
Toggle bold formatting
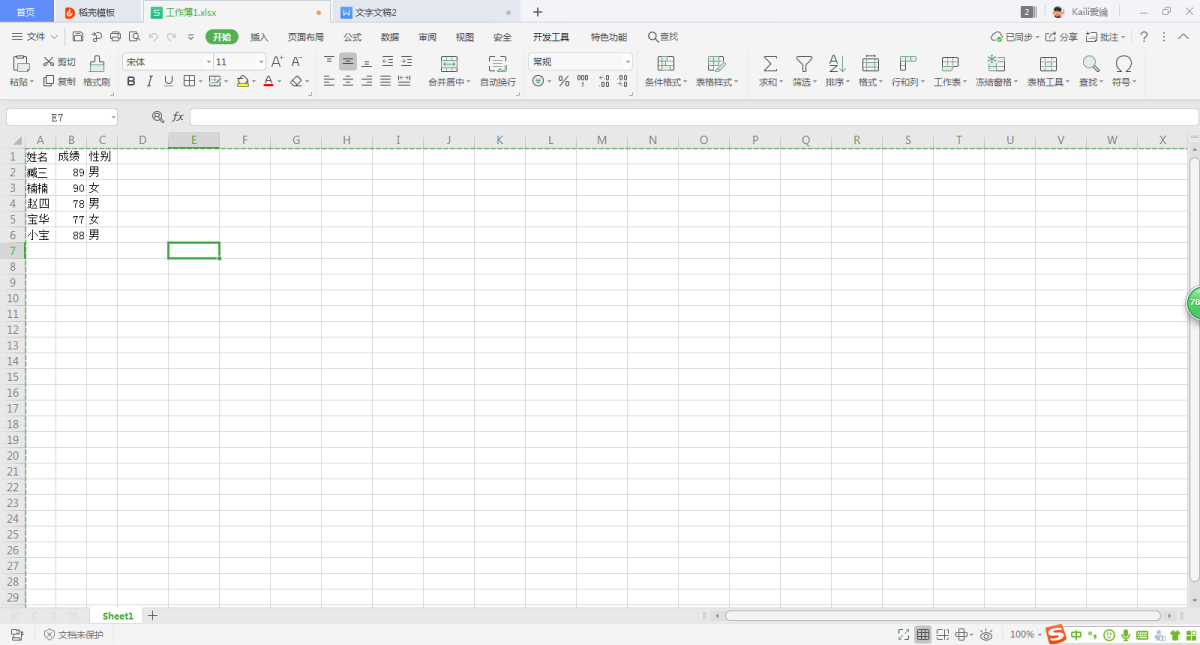click(131, 81)
